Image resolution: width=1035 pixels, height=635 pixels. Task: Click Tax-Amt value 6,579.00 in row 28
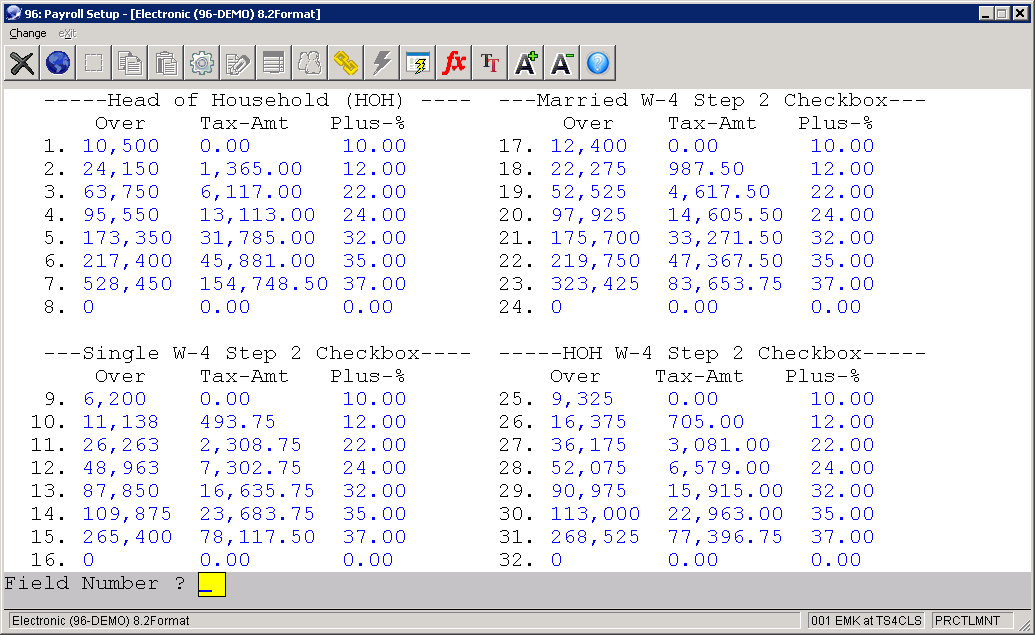(719, 468)
